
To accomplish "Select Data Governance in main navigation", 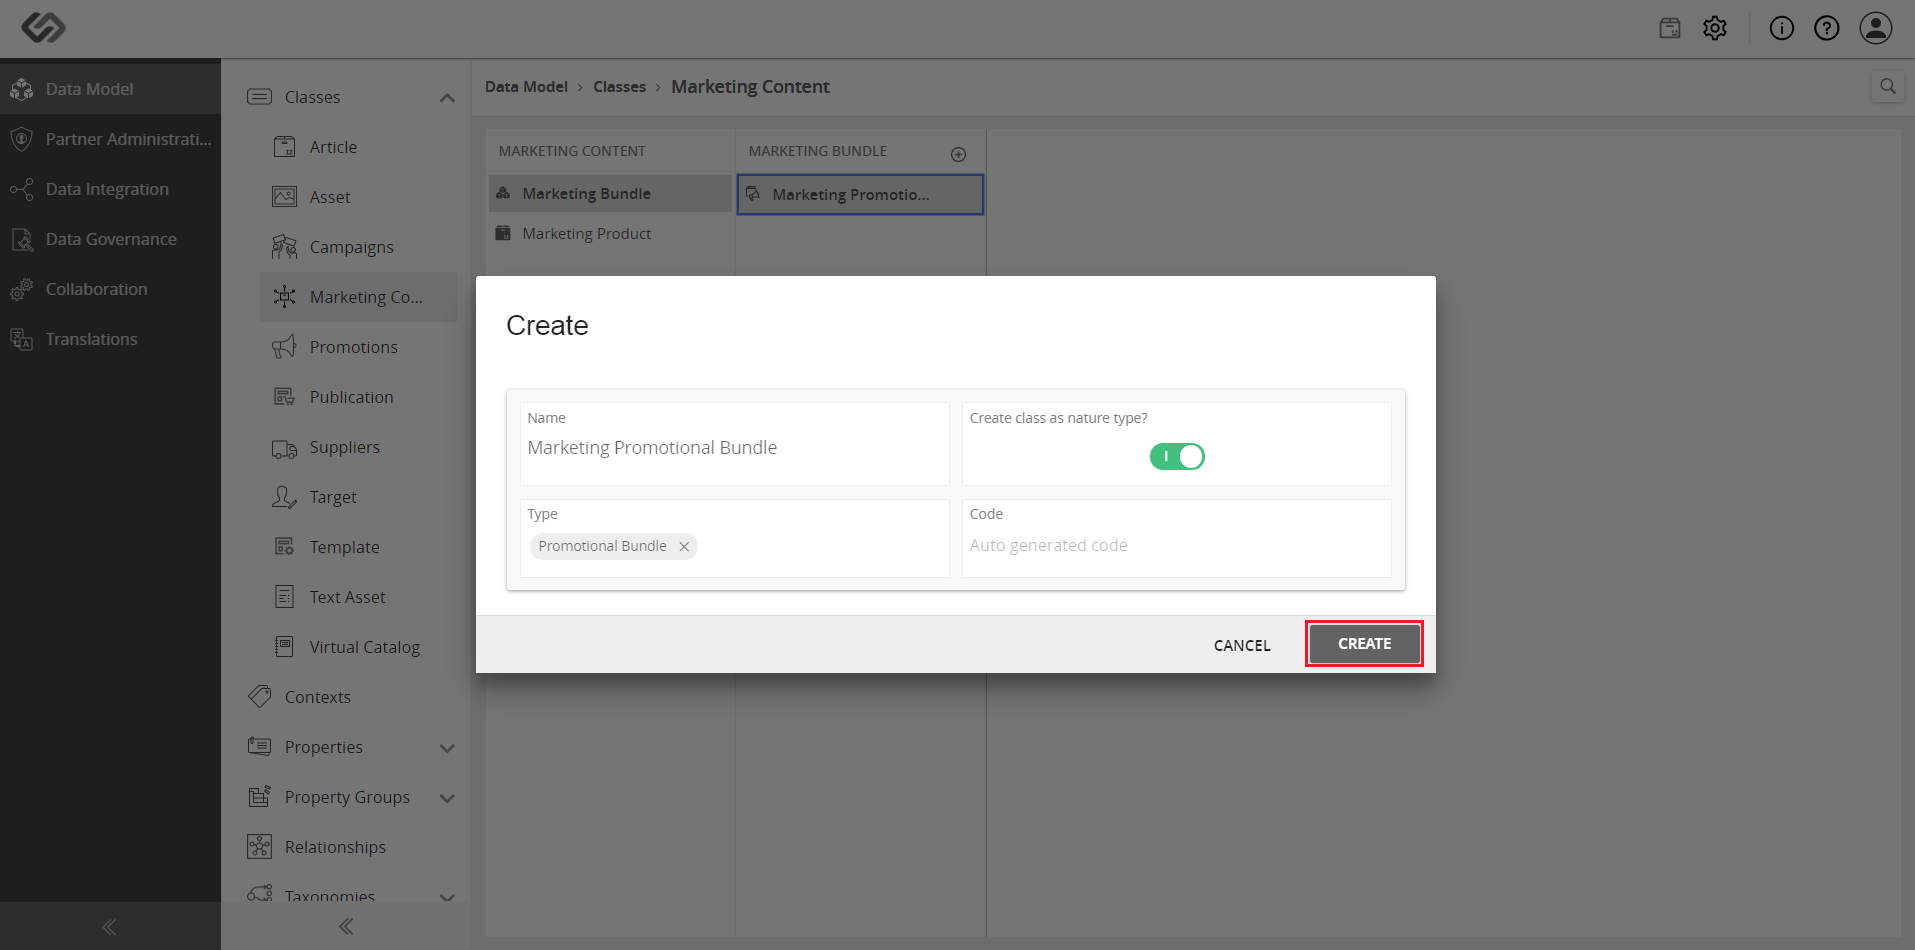I will coord(110,239).
